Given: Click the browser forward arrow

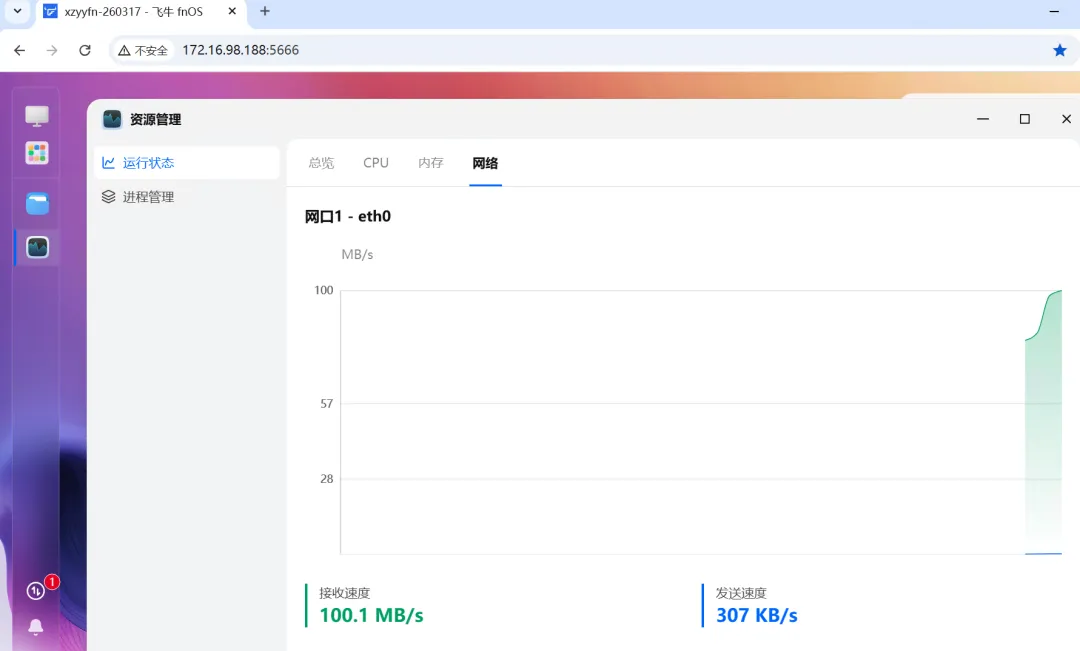Looking at the screenshot, I should pos(52,50).
